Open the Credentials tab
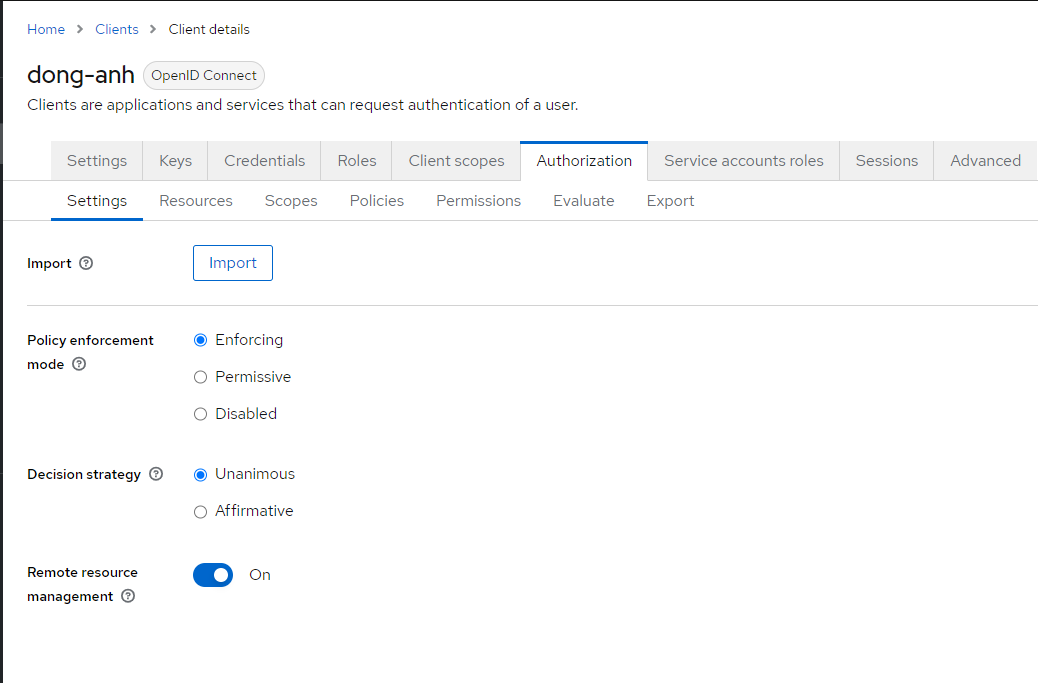Screen dimensions: 1038x683 [x=264, y=161]
